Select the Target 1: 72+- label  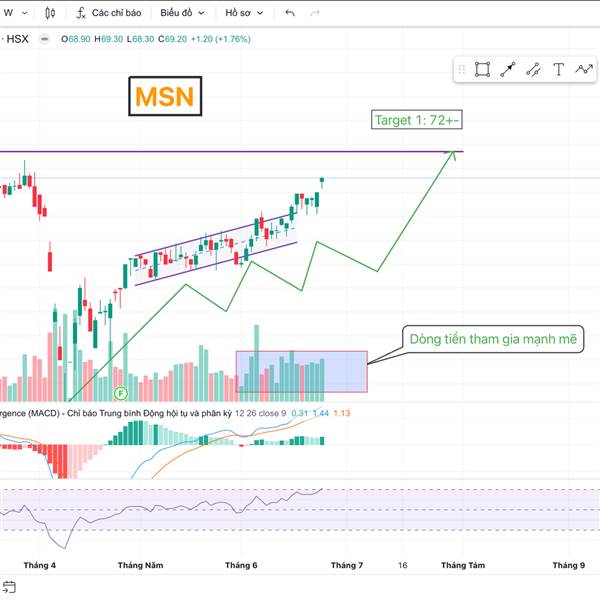417,120
